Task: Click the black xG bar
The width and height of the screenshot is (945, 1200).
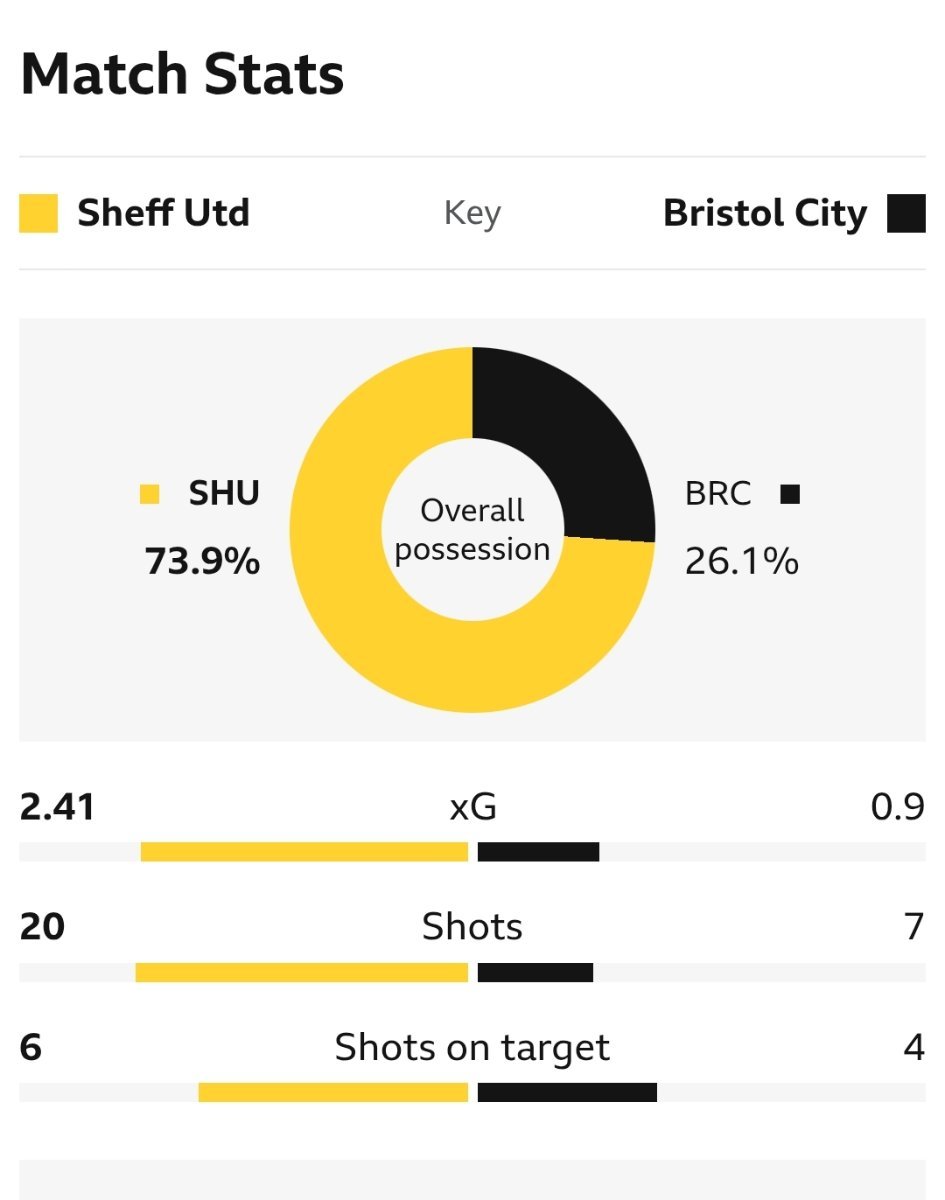Action: (x=538, y=852)
